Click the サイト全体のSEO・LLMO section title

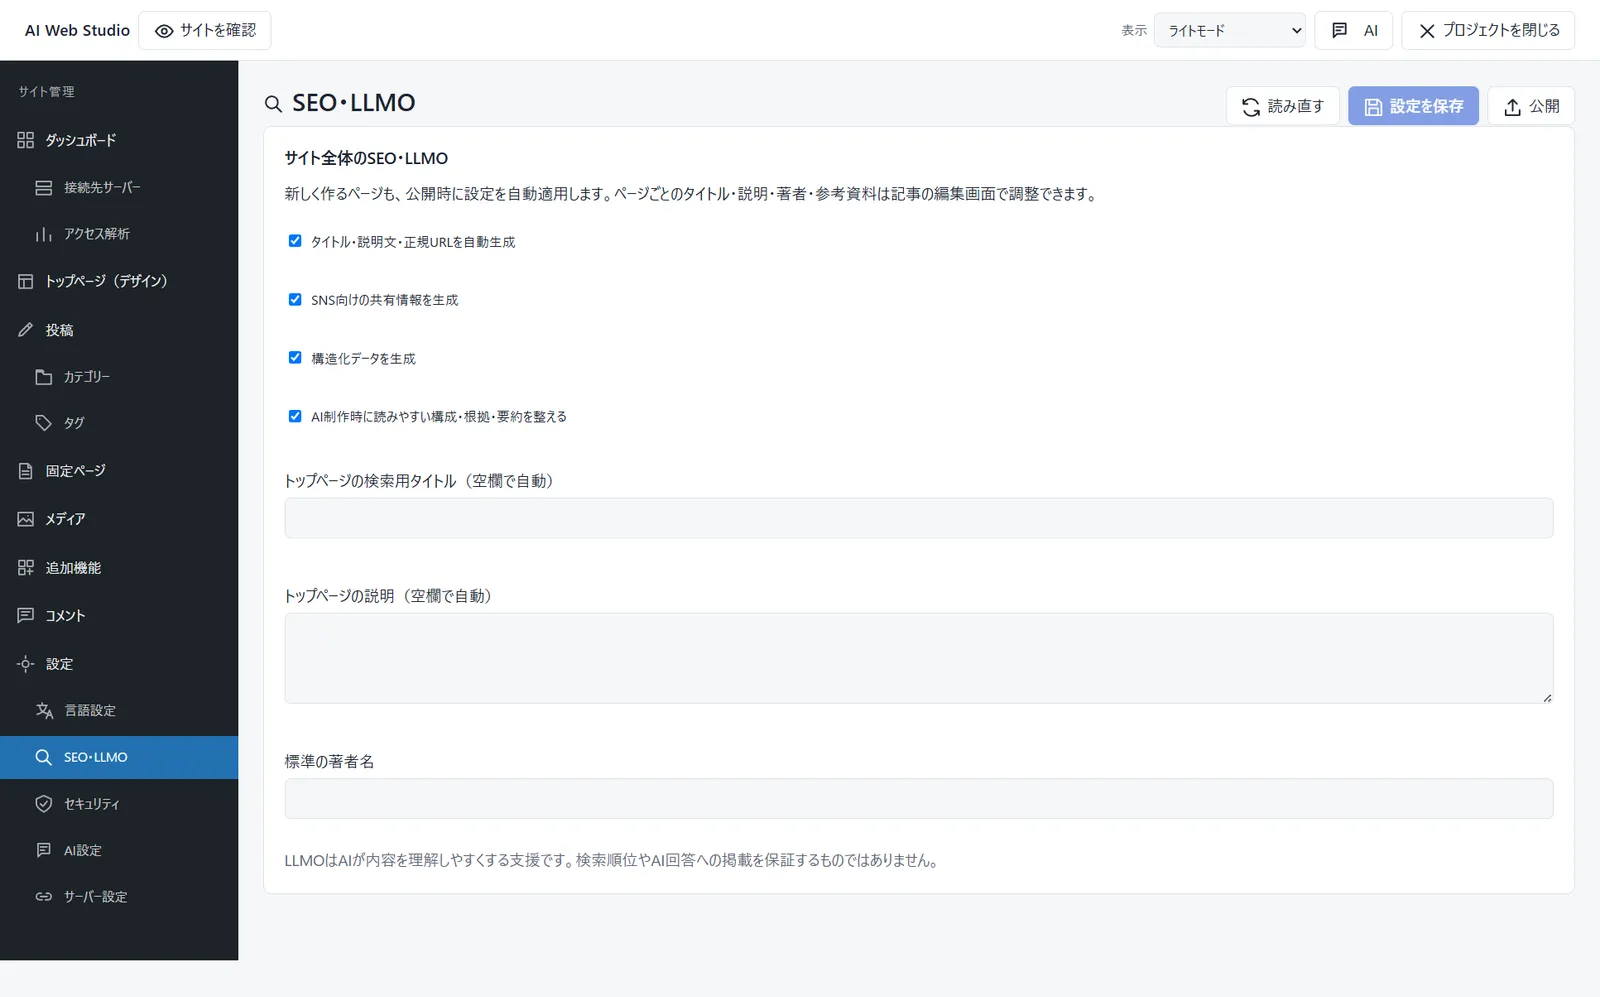(x=366, y=158)
